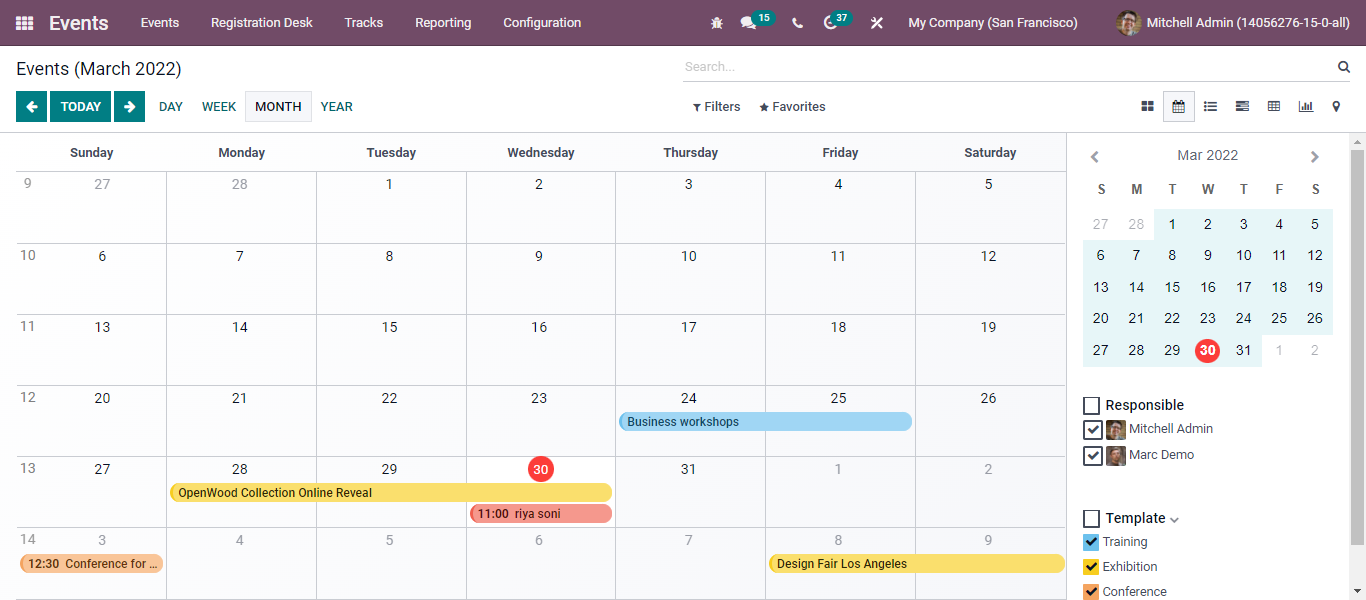Open Mitchell Admin user menu
Viewport: 1366px width, 600px height.
pos(1233,23)
